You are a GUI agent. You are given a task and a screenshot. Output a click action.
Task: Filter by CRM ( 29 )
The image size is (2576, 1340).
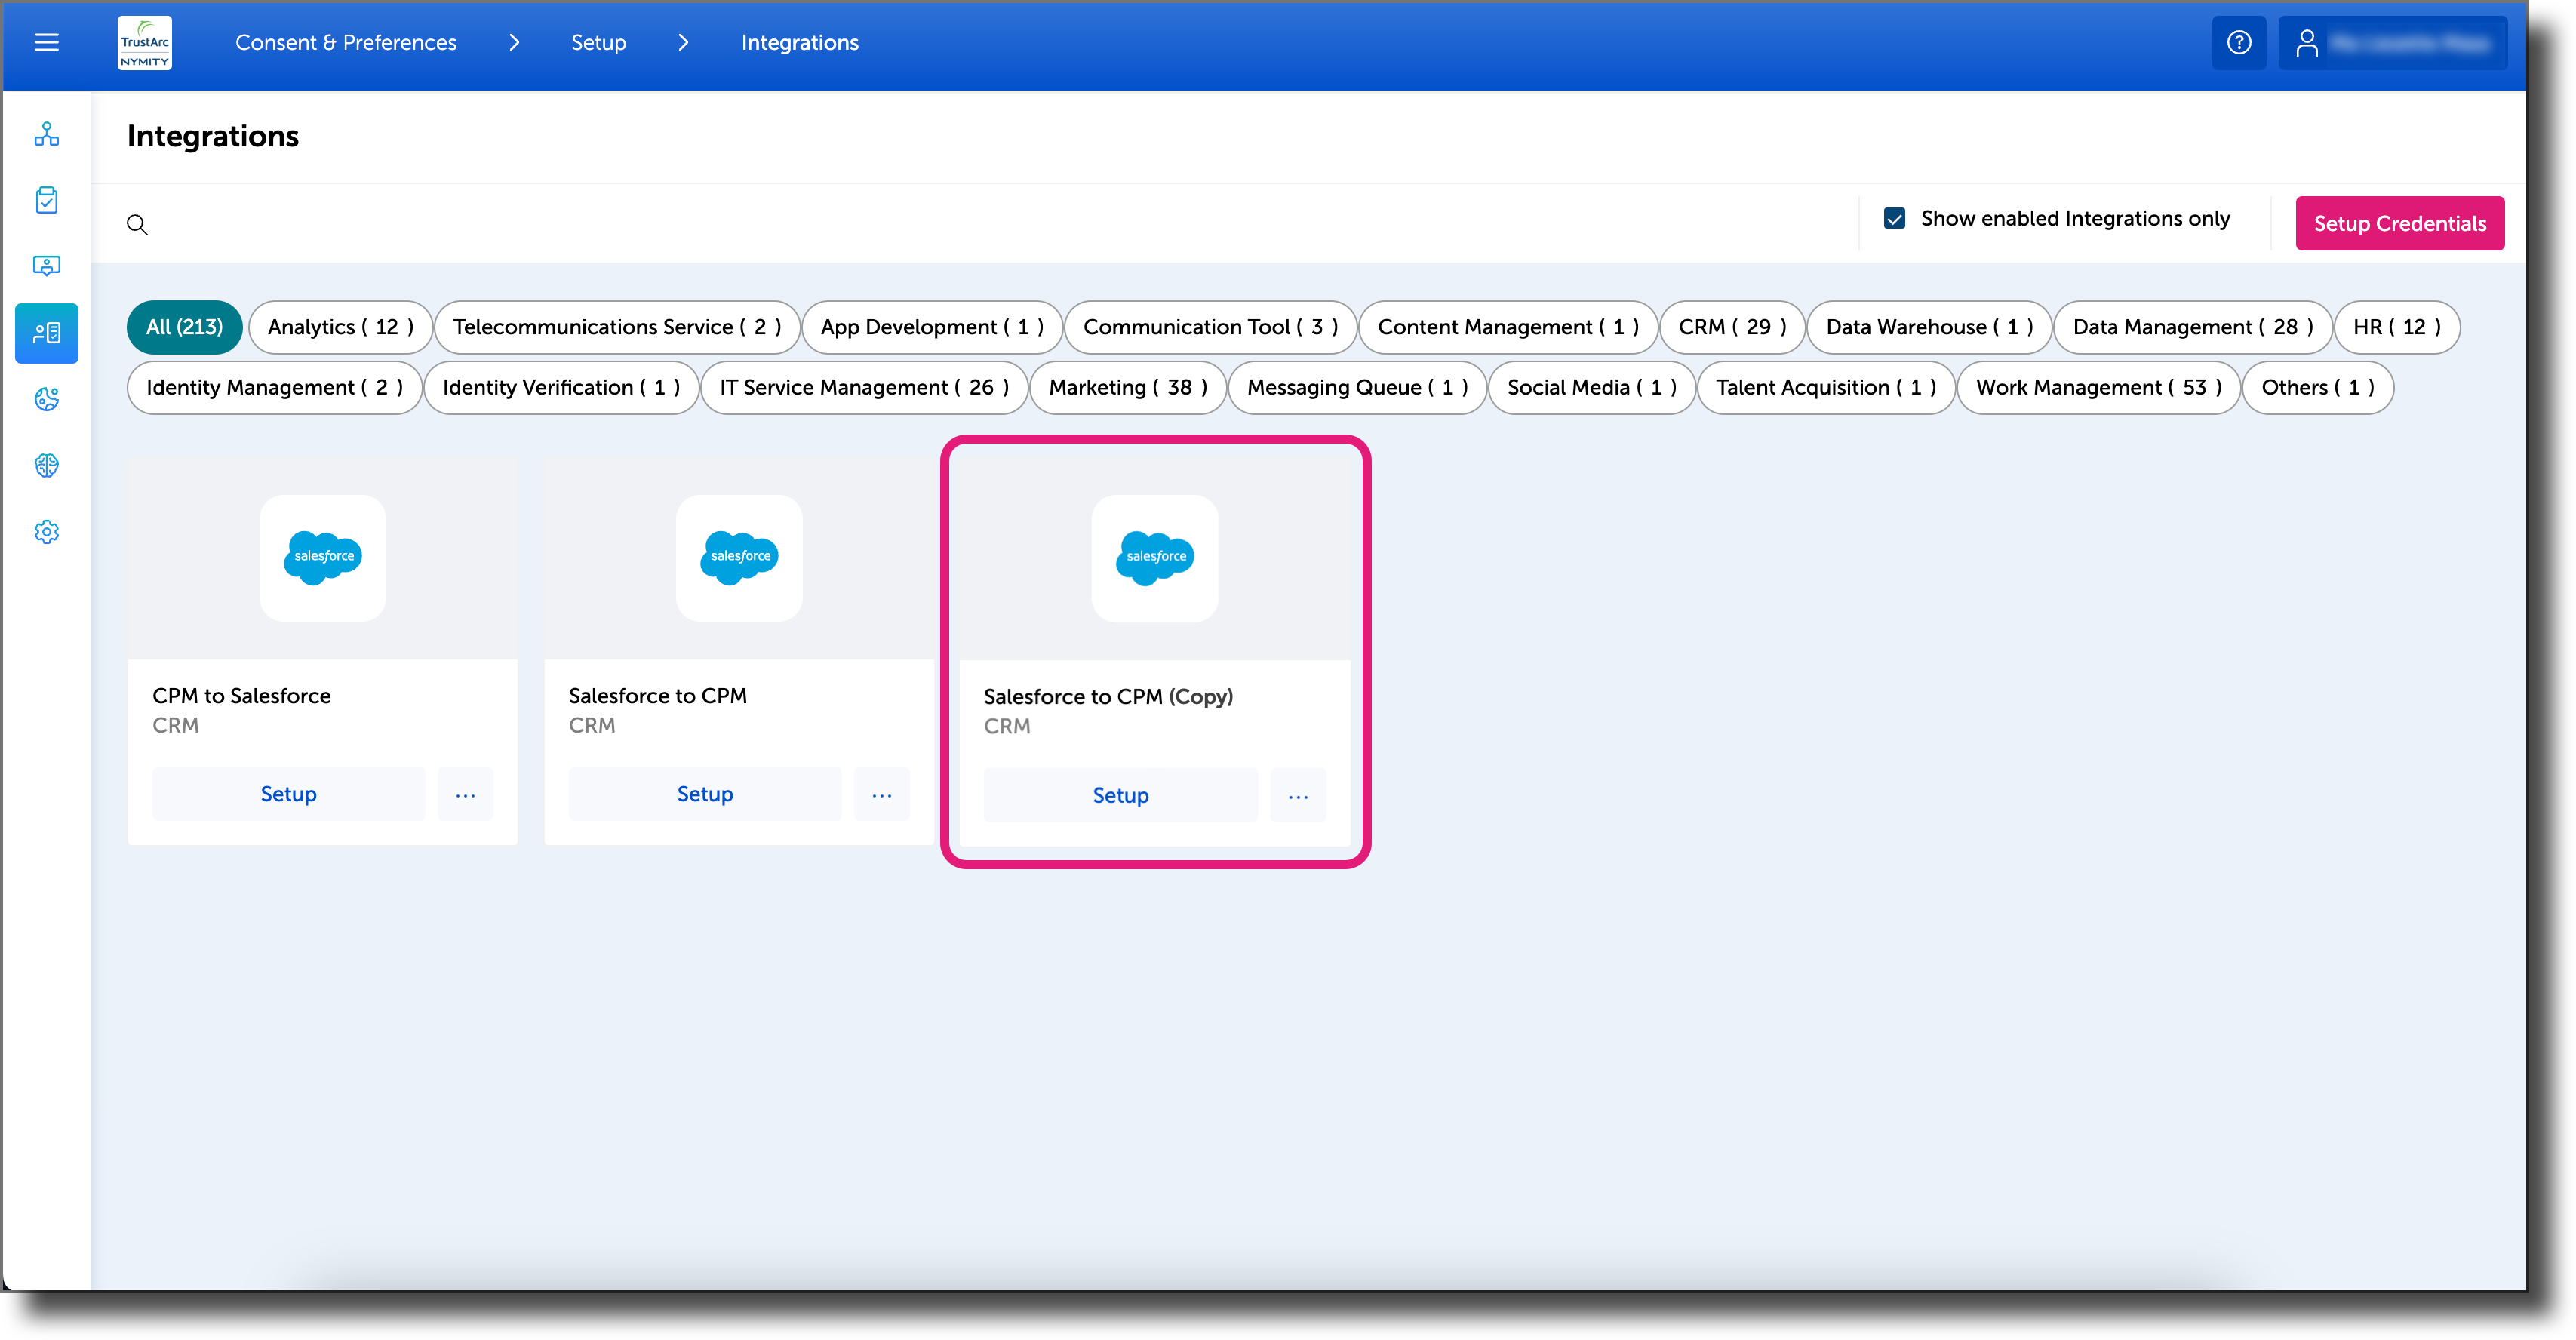pos(1732,327)
